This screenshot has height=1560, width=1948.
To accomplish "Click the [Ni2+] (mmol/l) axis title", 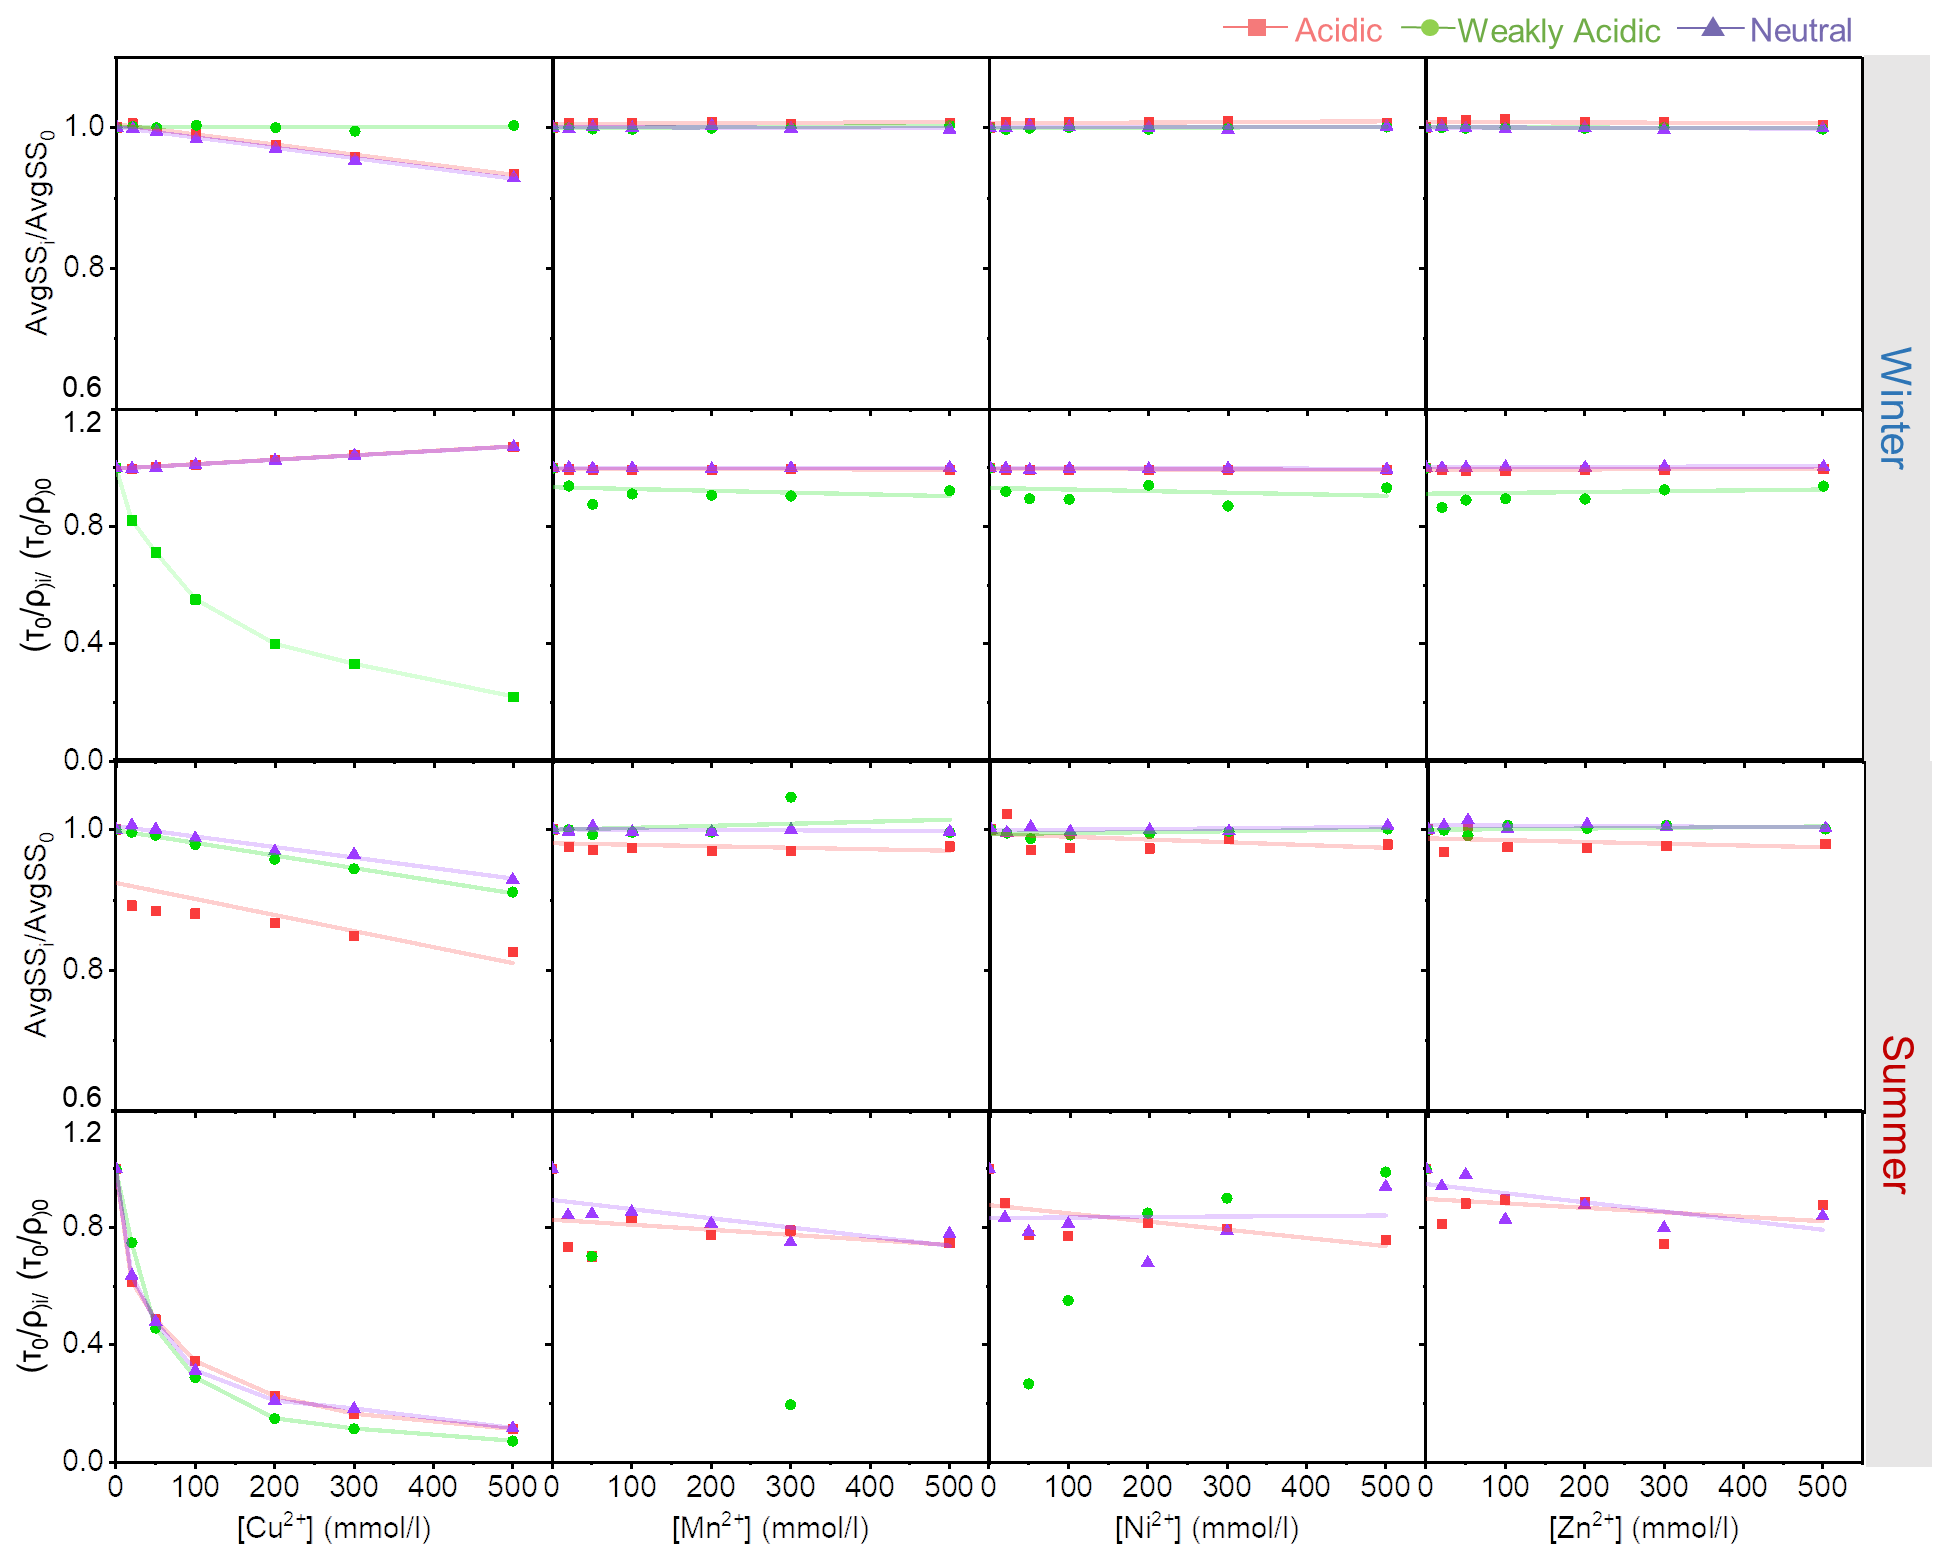I will coord(1206,1527).
